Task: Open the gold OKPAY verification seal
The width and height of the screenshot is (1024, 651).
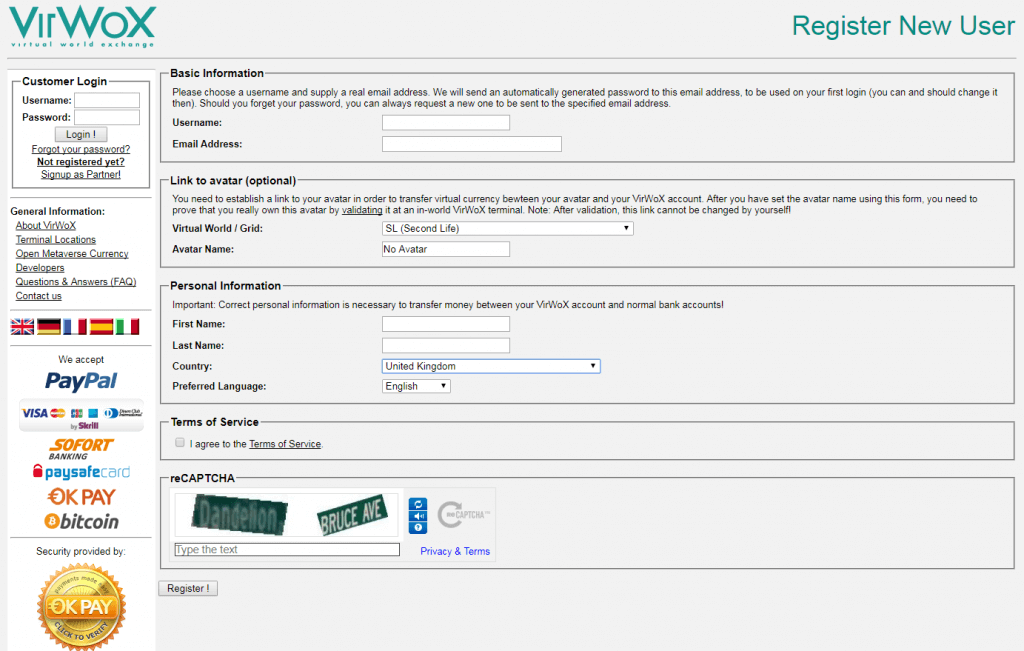Action: [x=81, y=607]
